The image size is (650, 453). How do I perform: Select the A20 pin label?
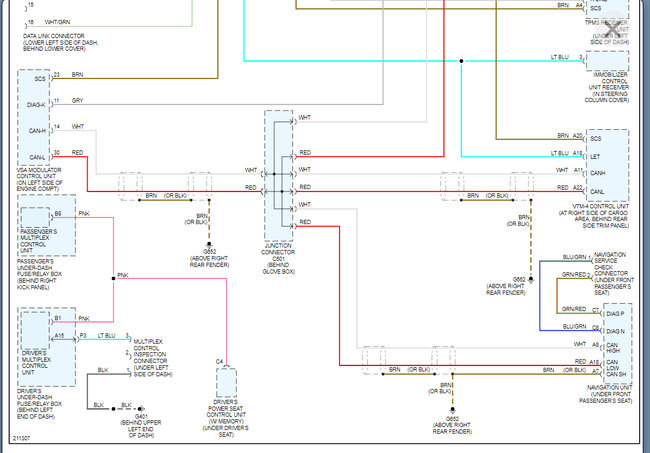(x=577, y=136)
